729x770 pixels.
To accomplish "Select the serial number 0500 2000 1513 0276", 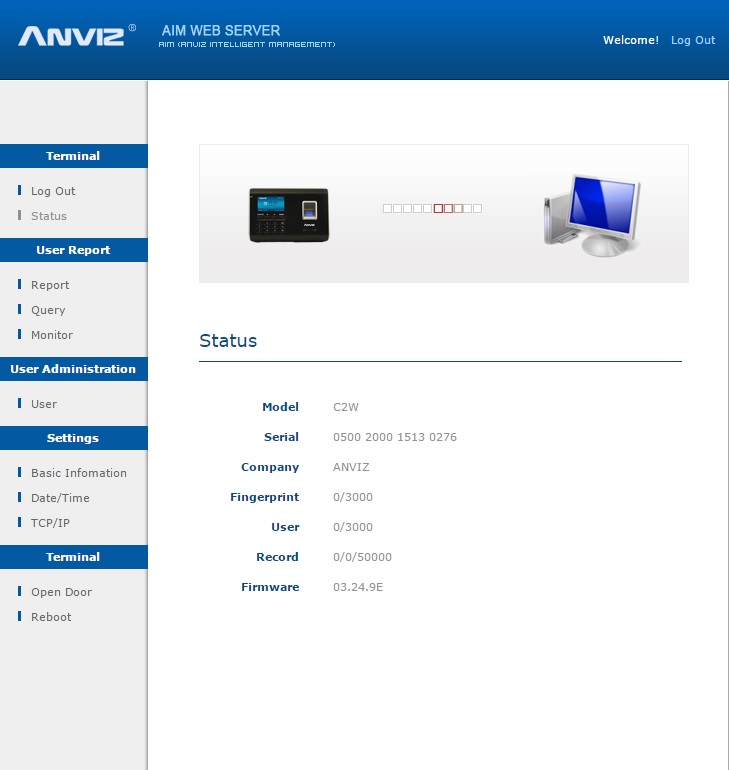I will click(x=395, y=437).
